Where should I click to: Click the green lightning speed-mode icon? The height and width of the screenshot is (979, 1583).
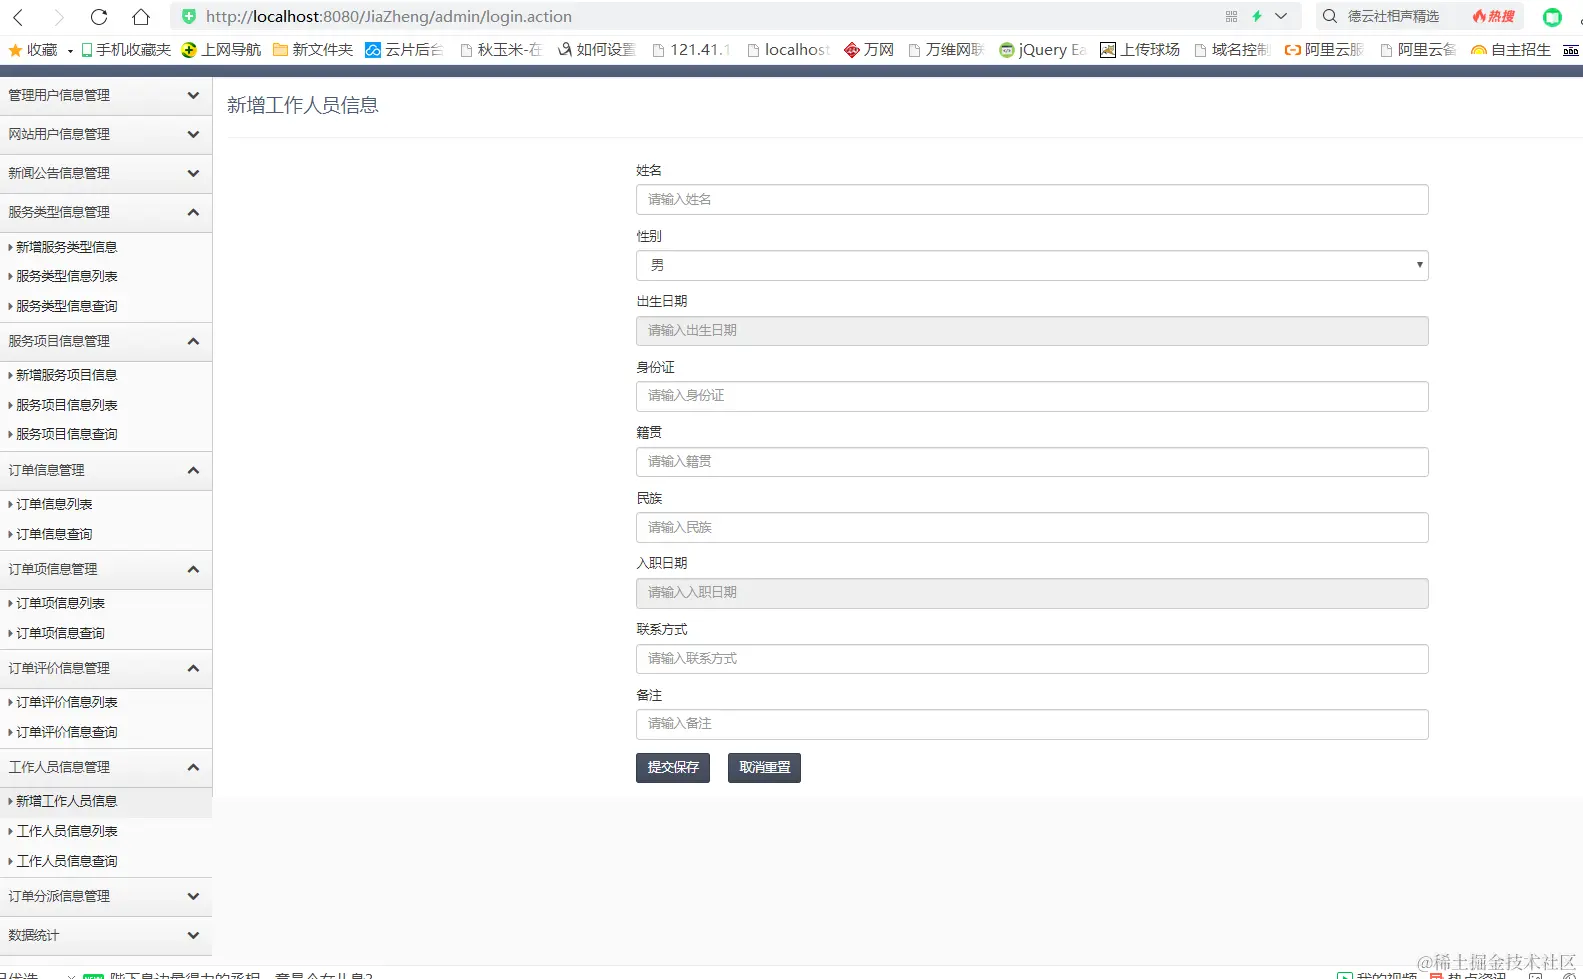pyautogui.click(x=1257, y=16)
